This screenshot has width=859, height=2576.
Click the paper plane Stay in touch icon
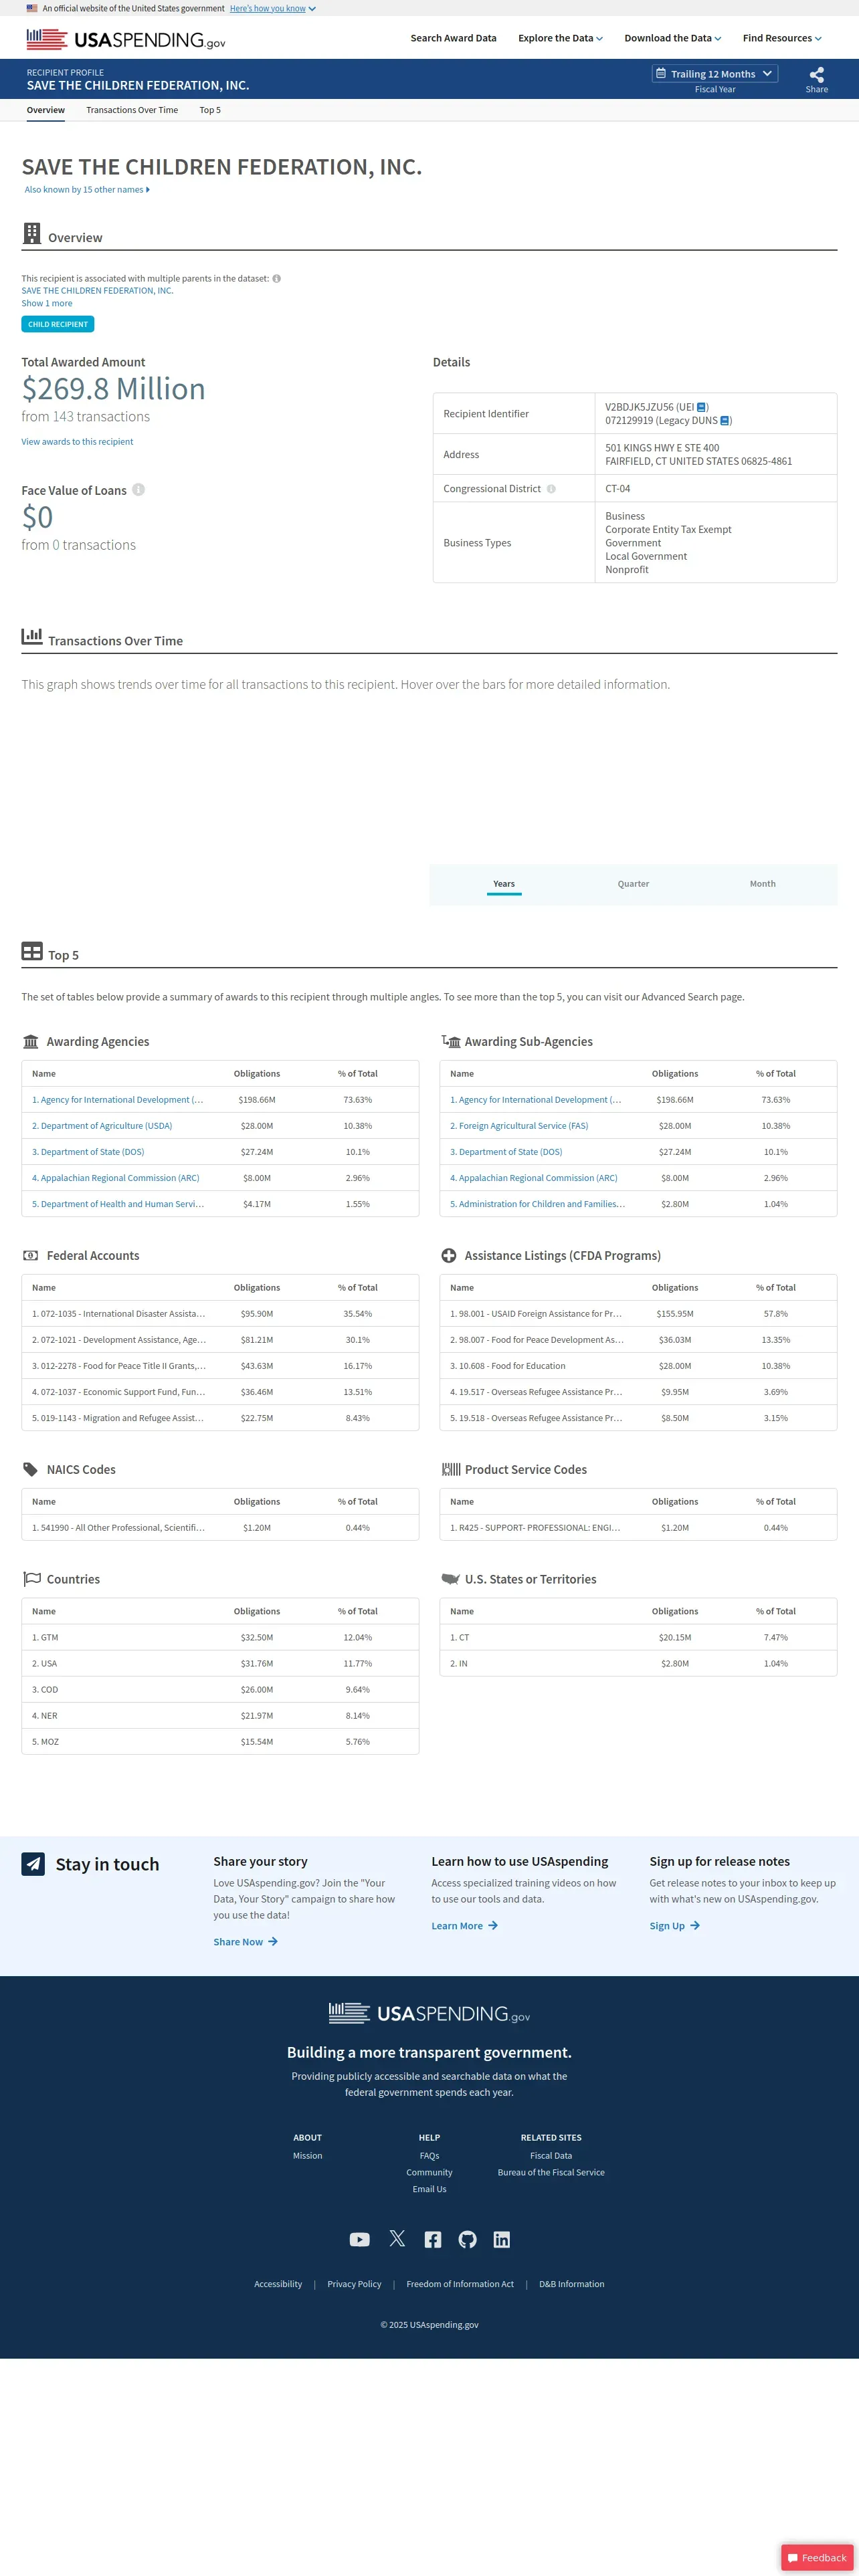point(33,1863)
